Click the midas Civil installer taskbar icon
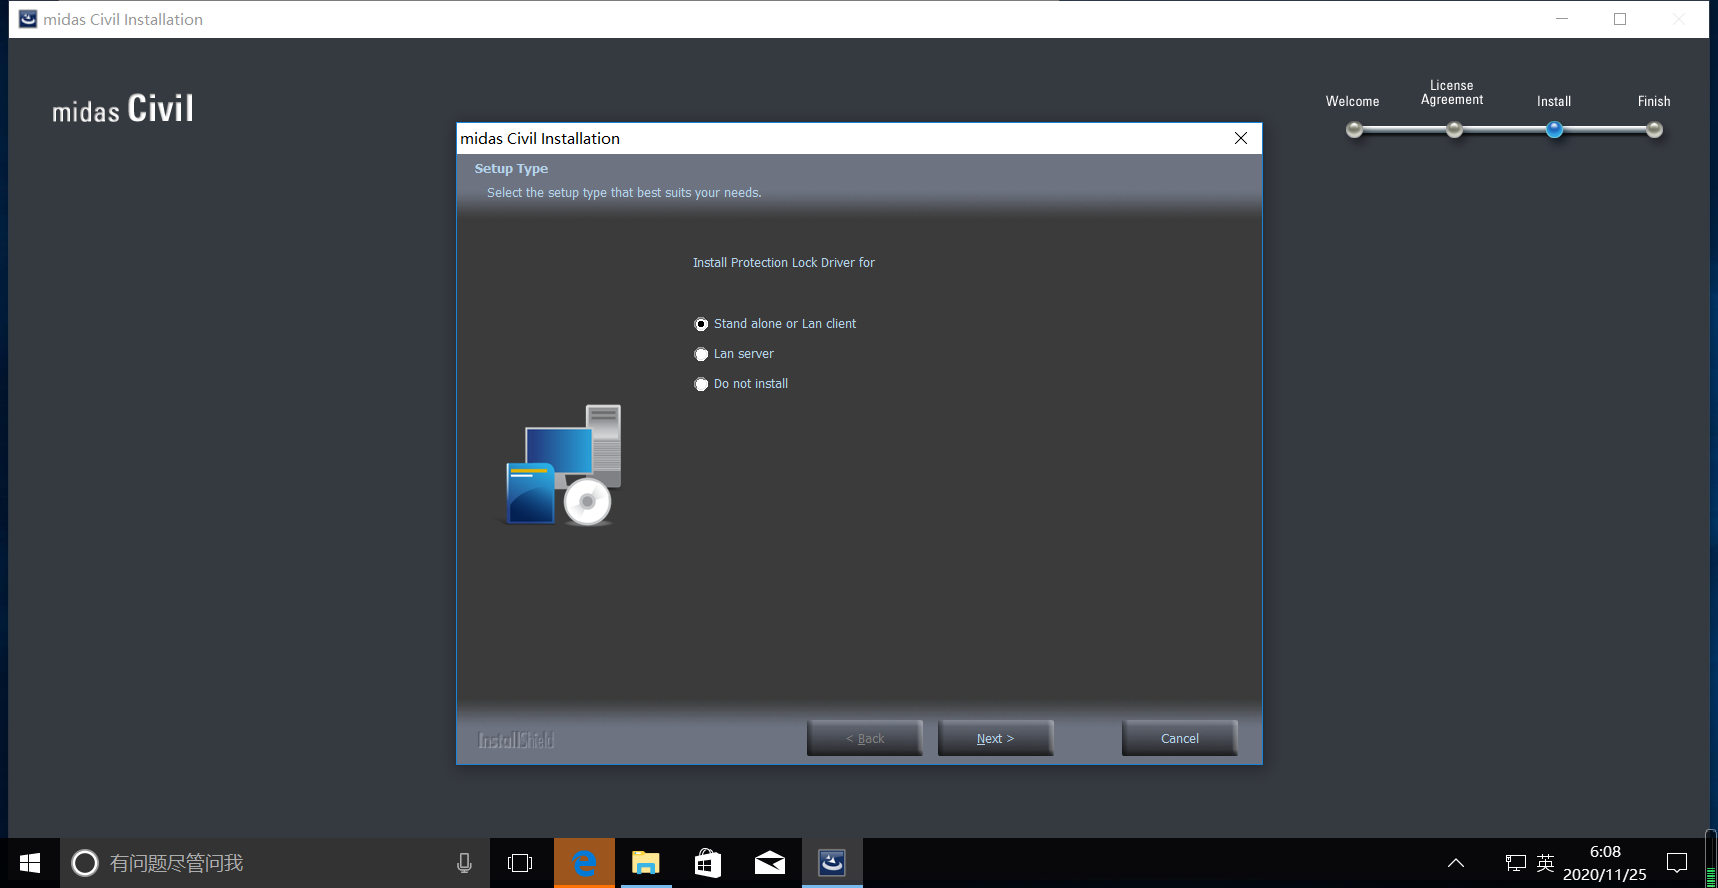Viewport: 1718px width, 888px height. point(832,863)
